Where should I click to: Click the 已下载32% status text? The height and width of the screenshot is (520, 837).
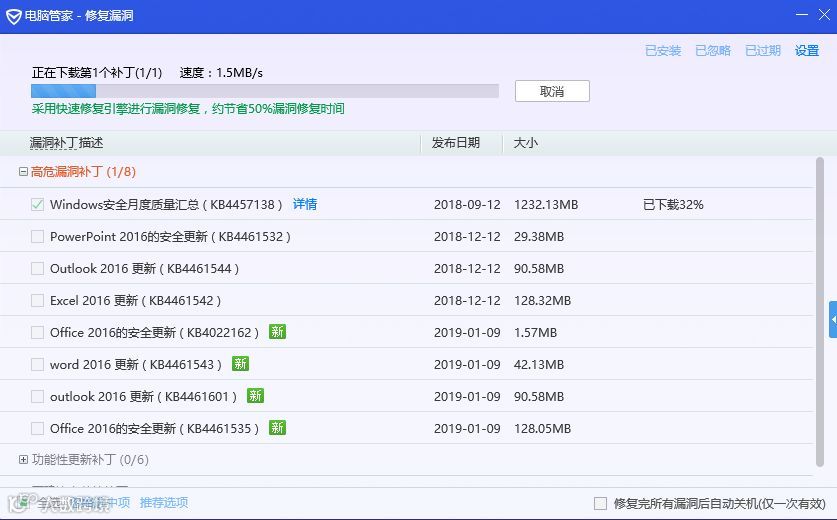(673, 204)
